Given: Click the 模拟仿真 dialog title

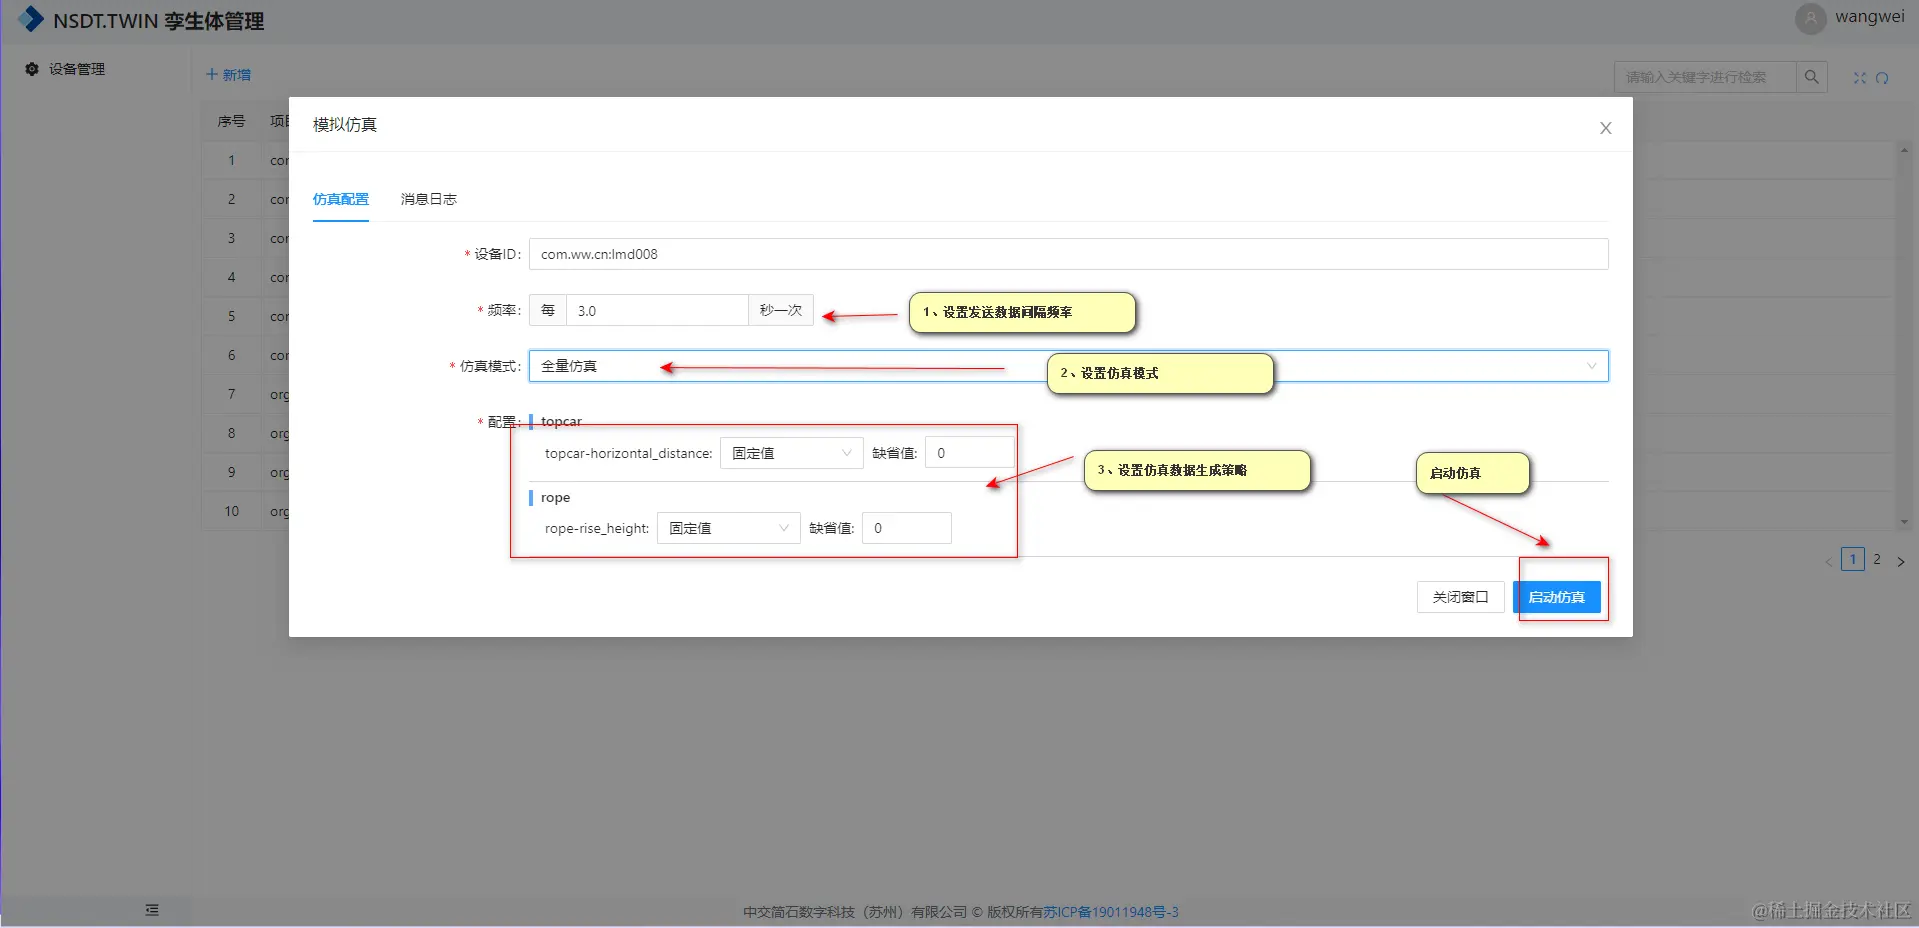Looking at the screenshot, I should (344, 124).
